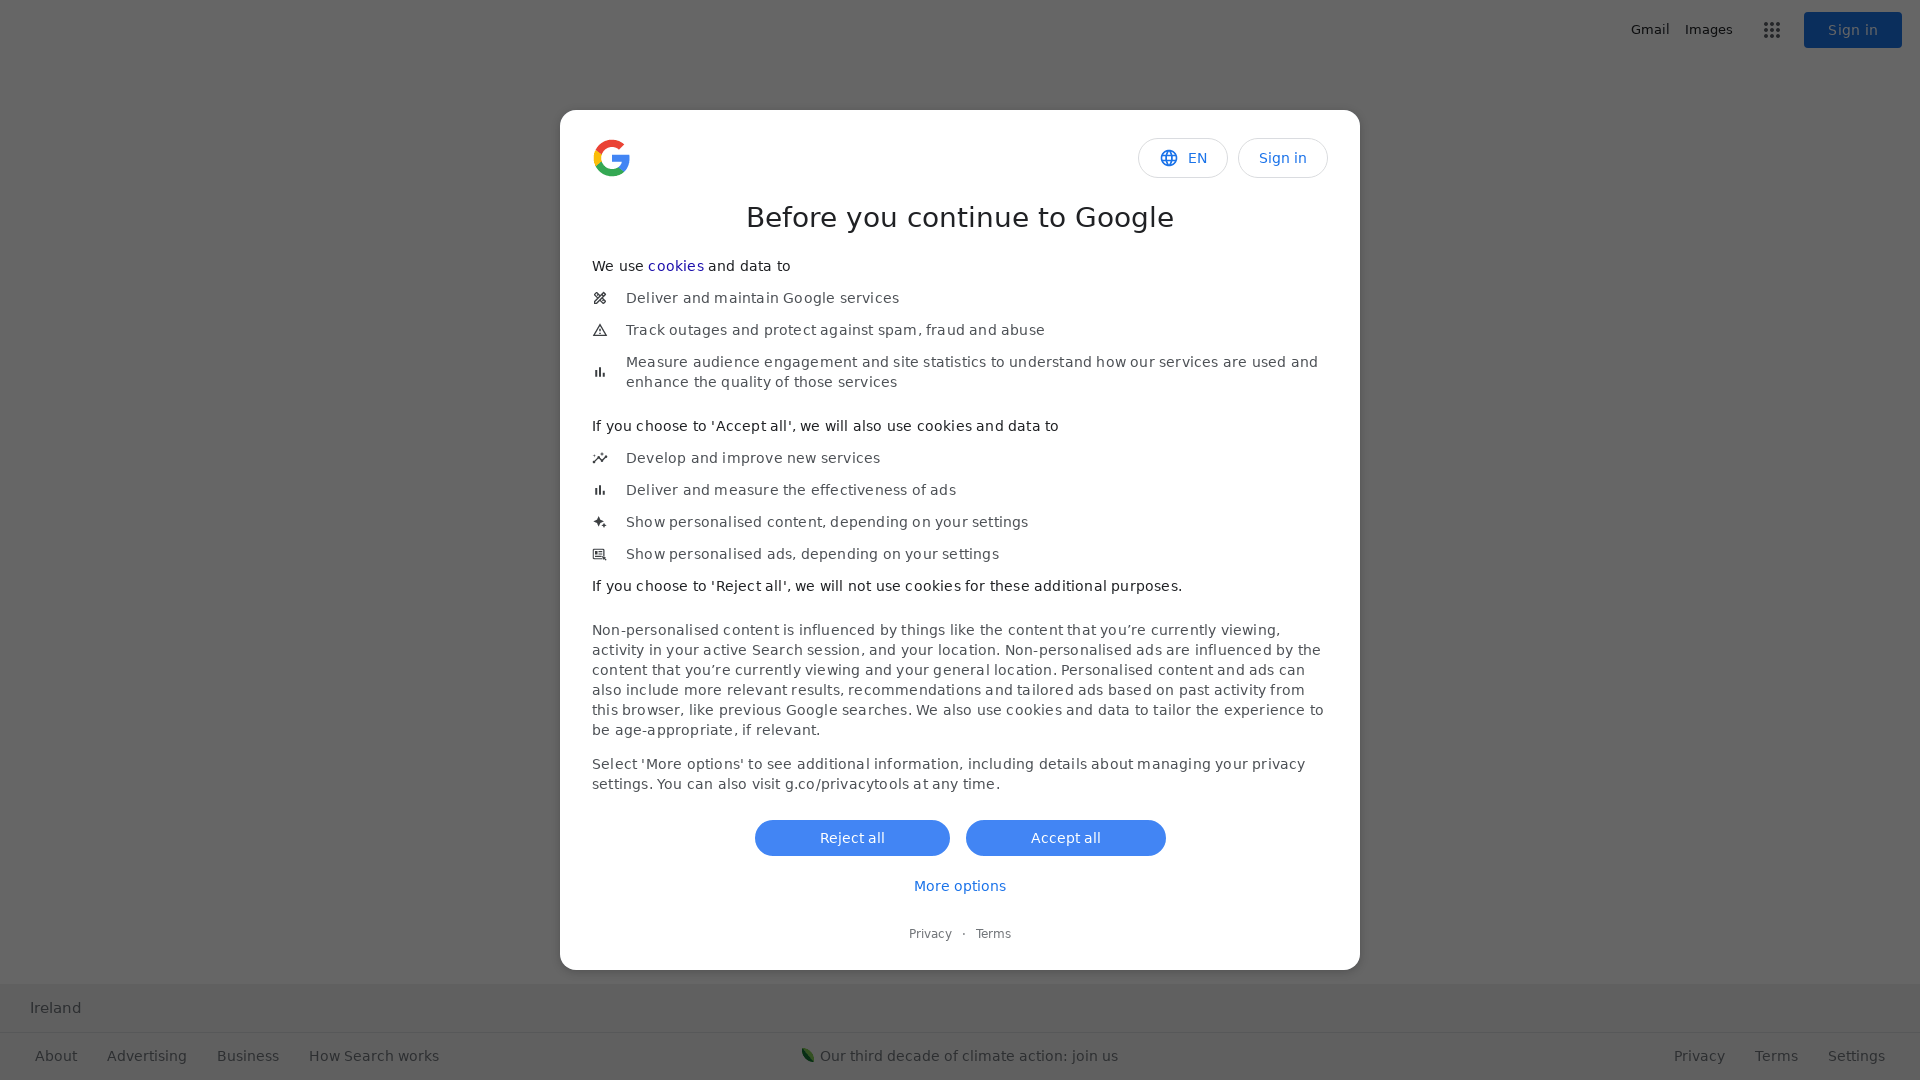Open Gmail from the top bar
Viewport: 1920px width, 1080px height.
(x=1649, y=29)
